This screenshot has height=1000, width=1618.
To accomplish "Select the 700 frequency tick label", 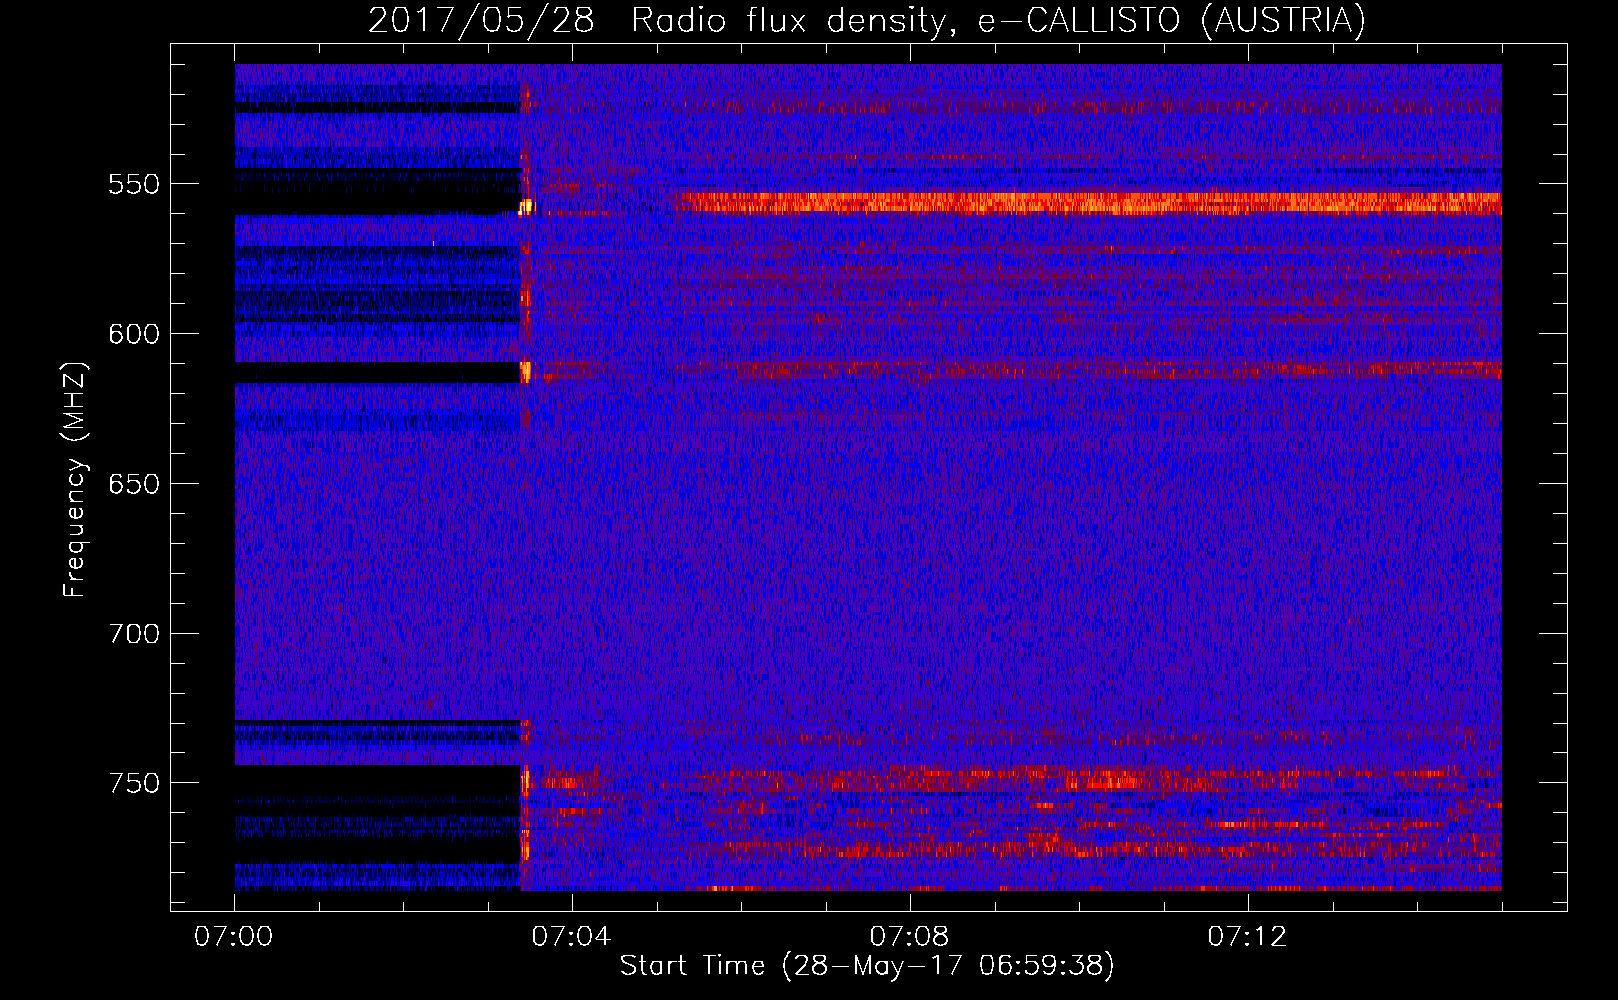I will 133,634.
